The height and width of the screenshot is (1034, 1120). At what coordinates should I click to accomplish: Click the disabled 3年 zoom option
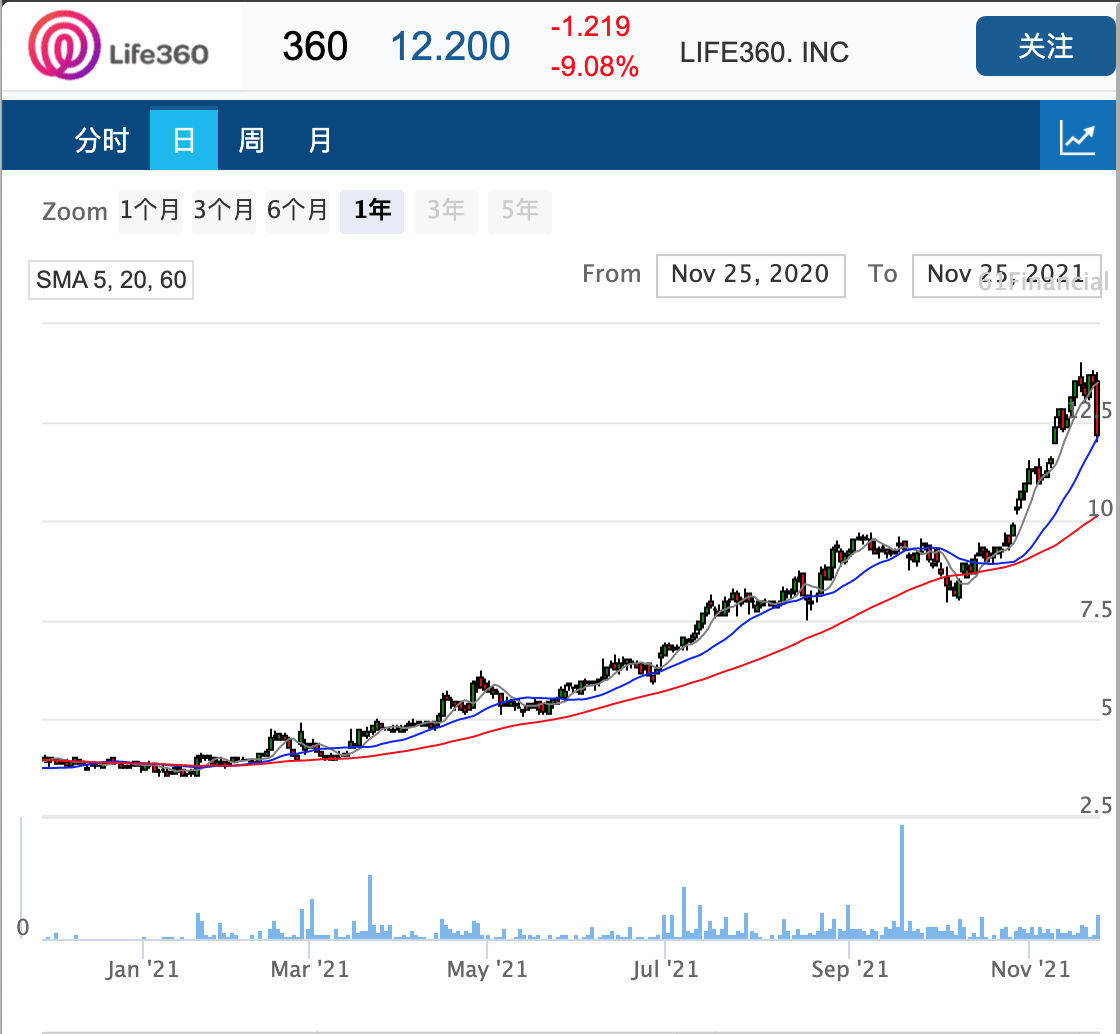pos(446,211)
